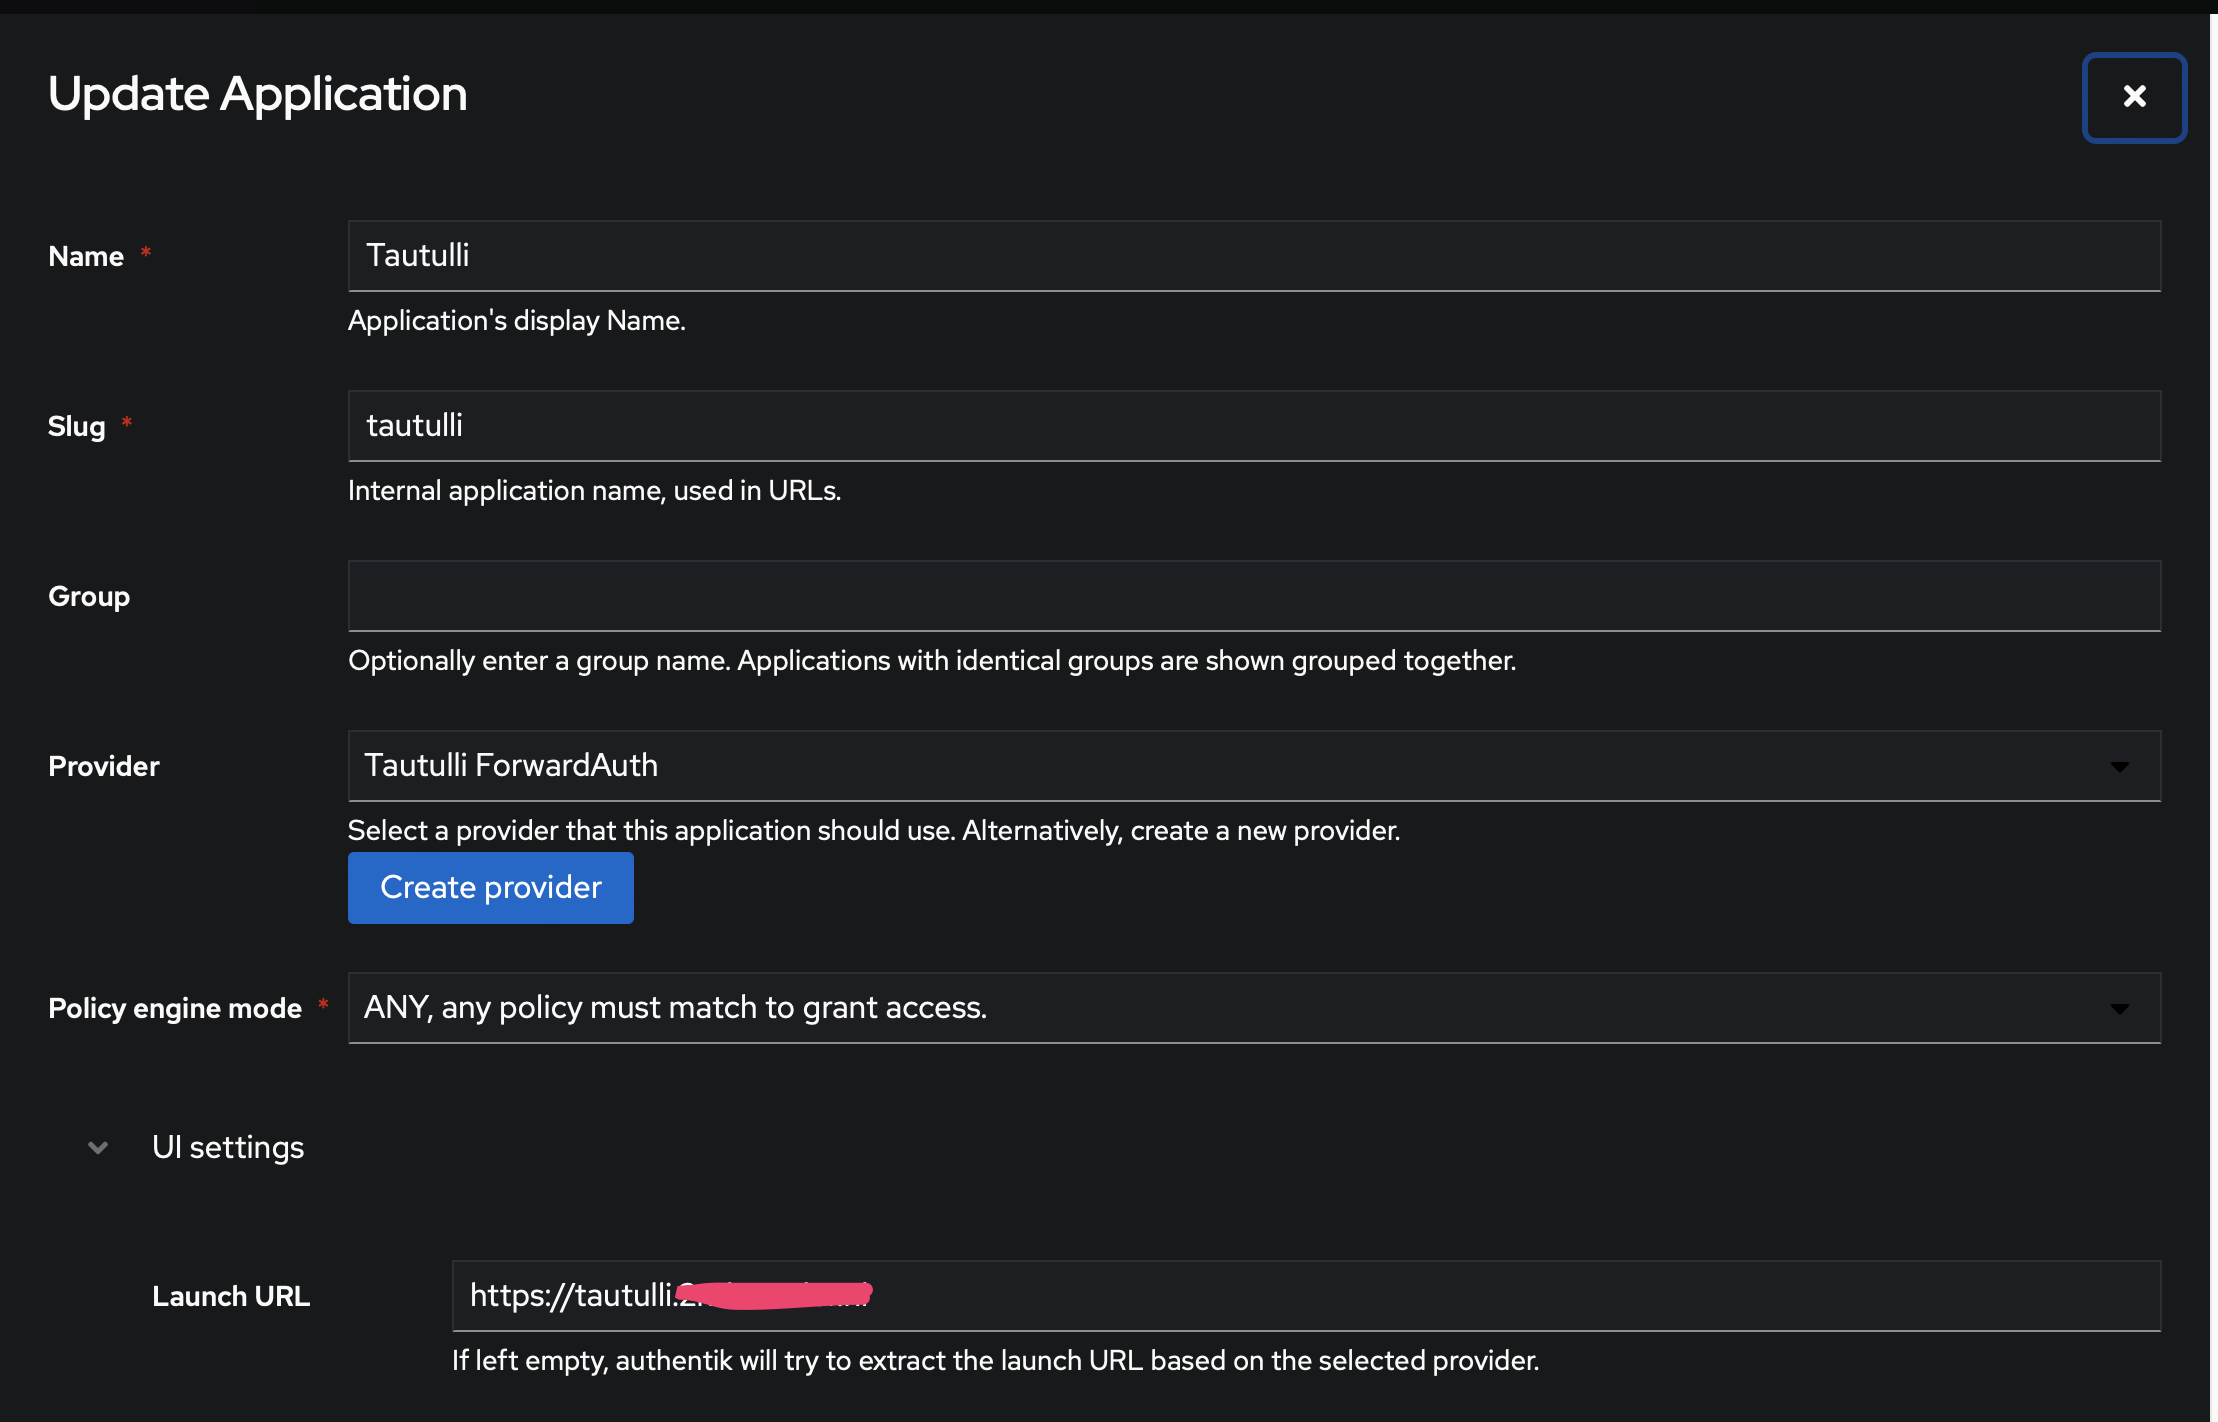Click the Provider label text

point(103,766)
